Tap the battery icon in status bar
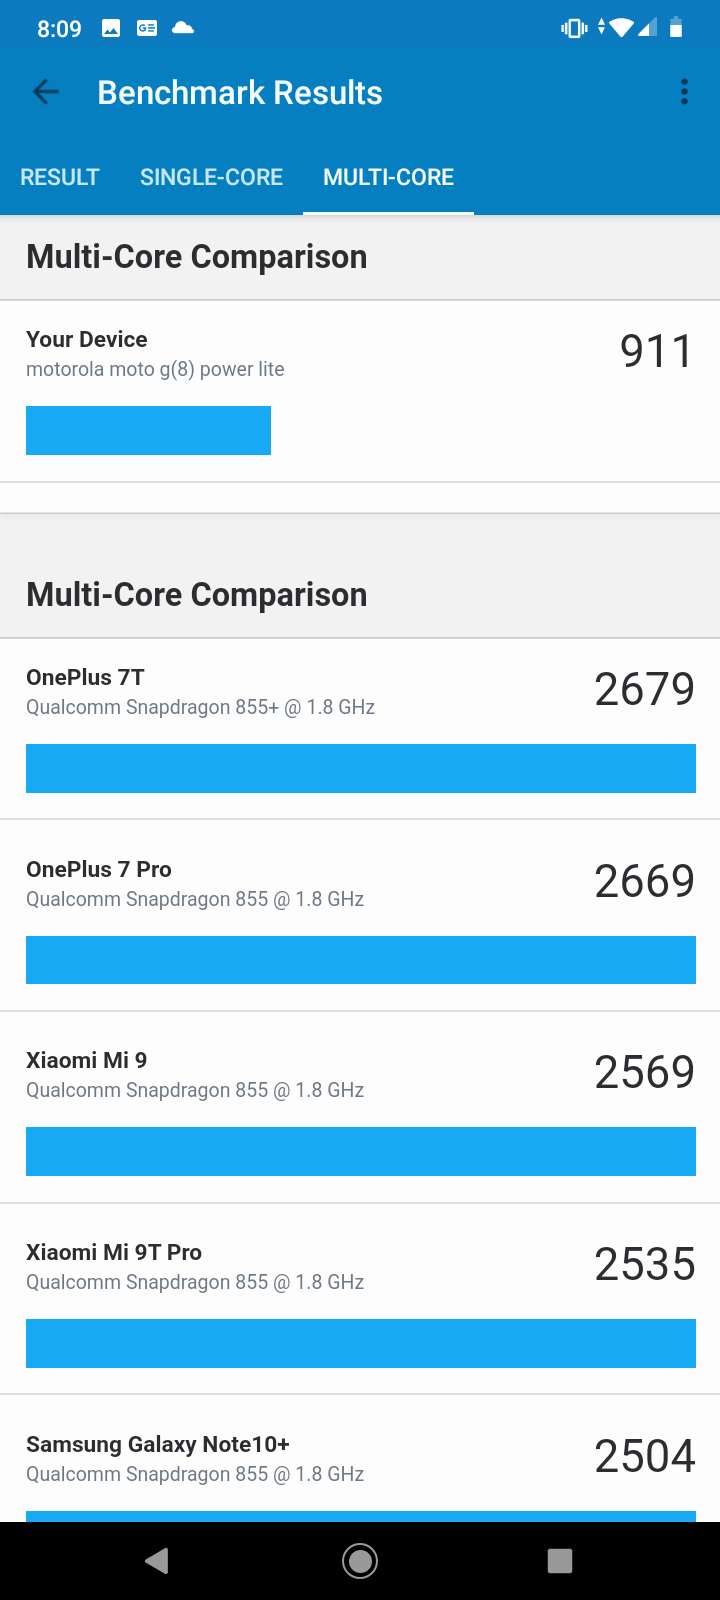The width and height of the screenshot is (720, 1600). tap(676, 28)
